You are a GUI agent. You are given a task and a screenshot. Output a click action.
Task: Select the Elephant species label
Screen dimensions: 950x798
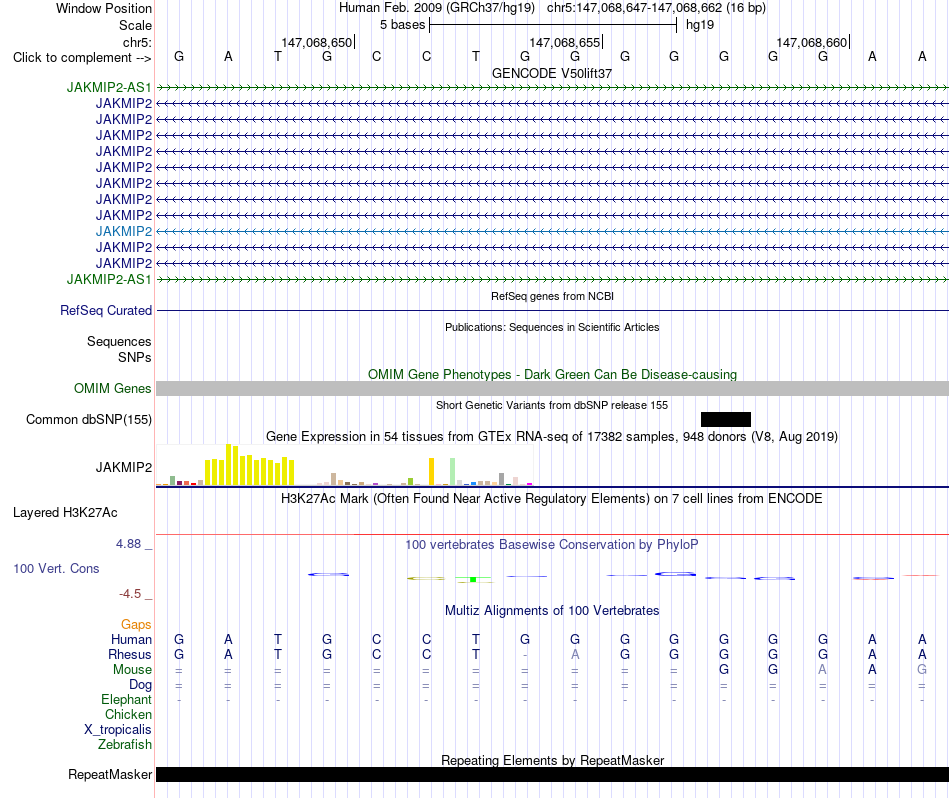tap(126, 699)
